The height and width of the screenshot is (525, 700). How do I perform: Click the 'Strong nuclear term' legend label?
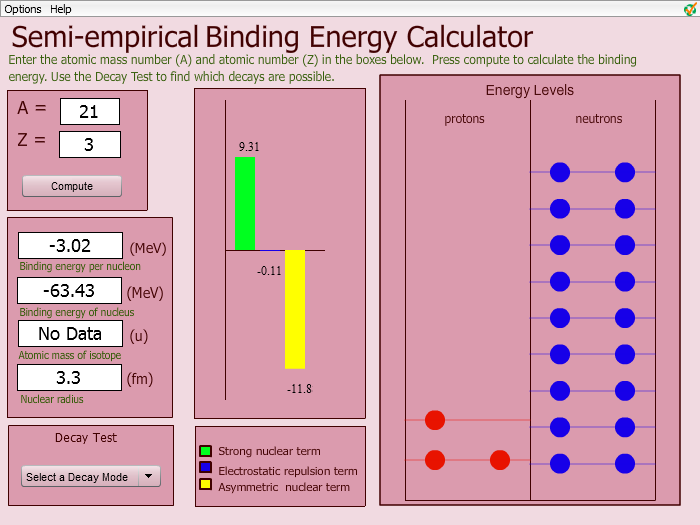(269, 451)
